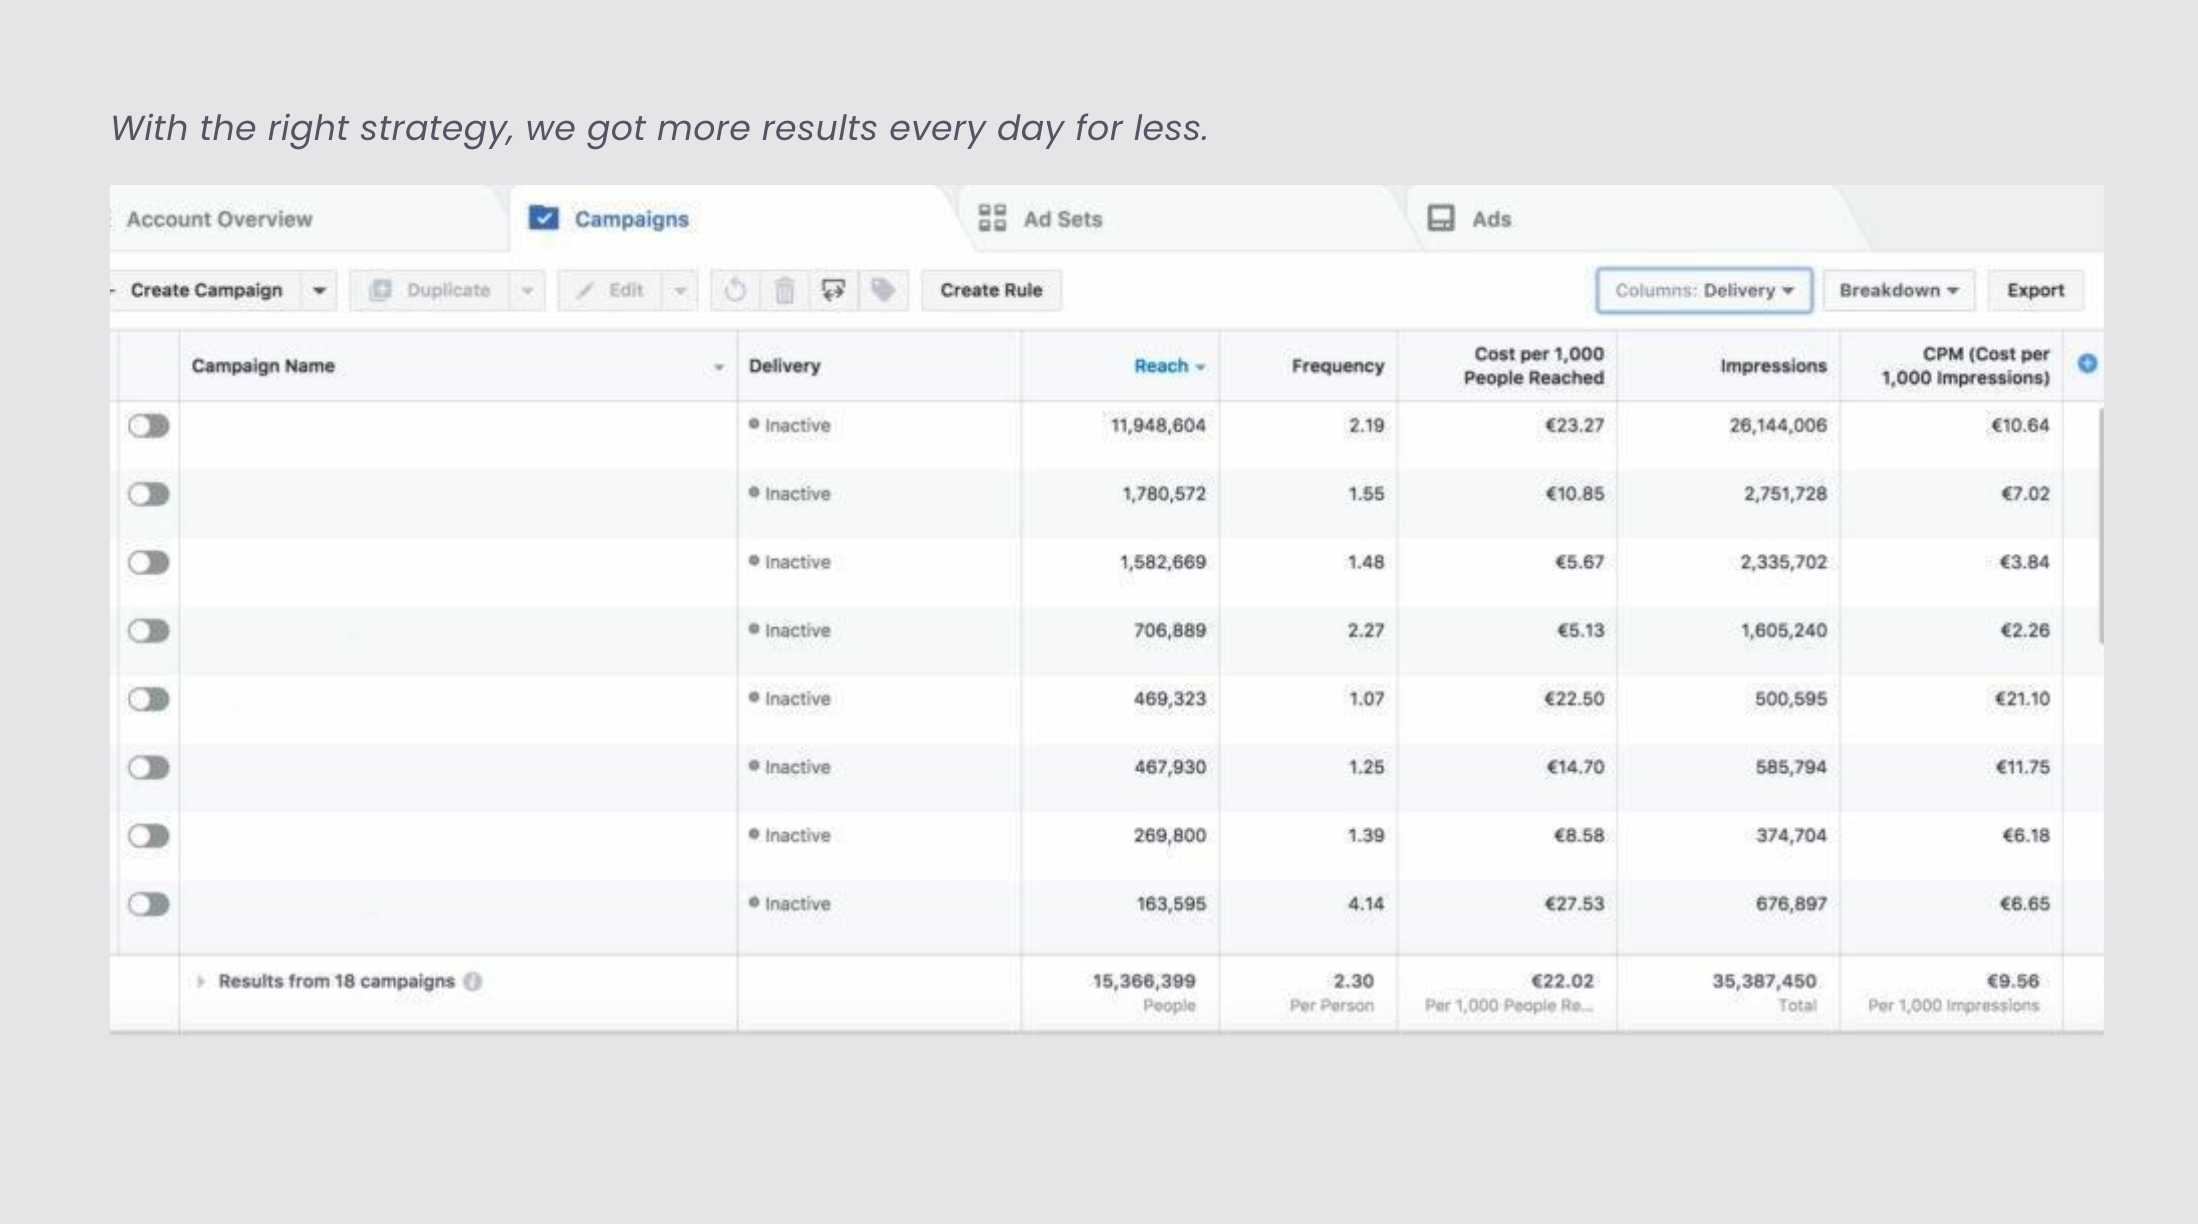Open the Edit options dropdown arrow
The height and width of the screenshot is (1224, 2198).
pos(680,291)
